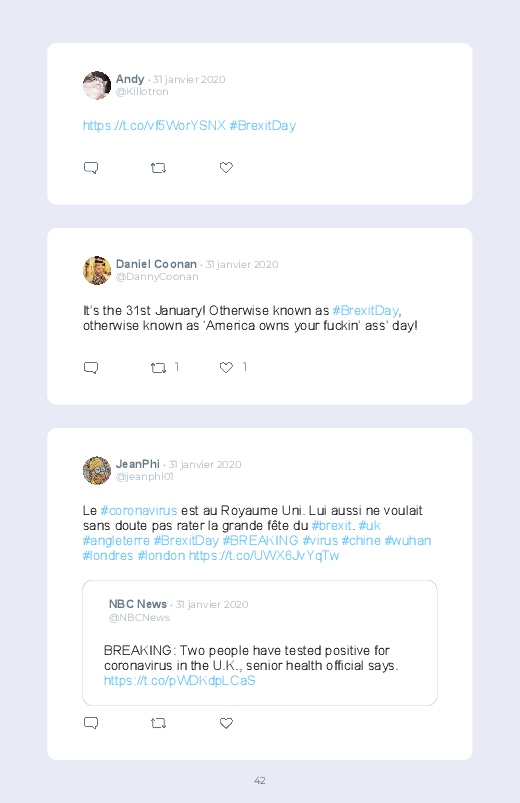Image resolution: width=520 pixels, height=803 pixels.
Task: Open Andy's profile picture
Action: [x=97, y=85]
